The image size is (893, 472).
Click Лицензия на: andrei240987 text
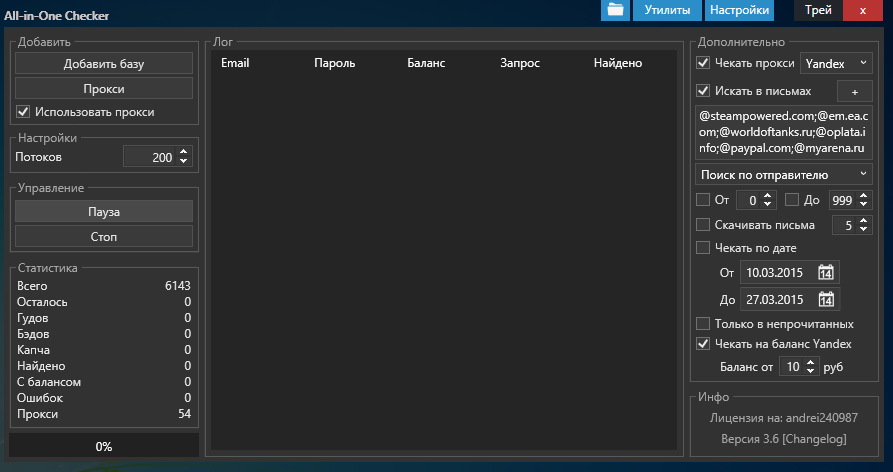784,418
